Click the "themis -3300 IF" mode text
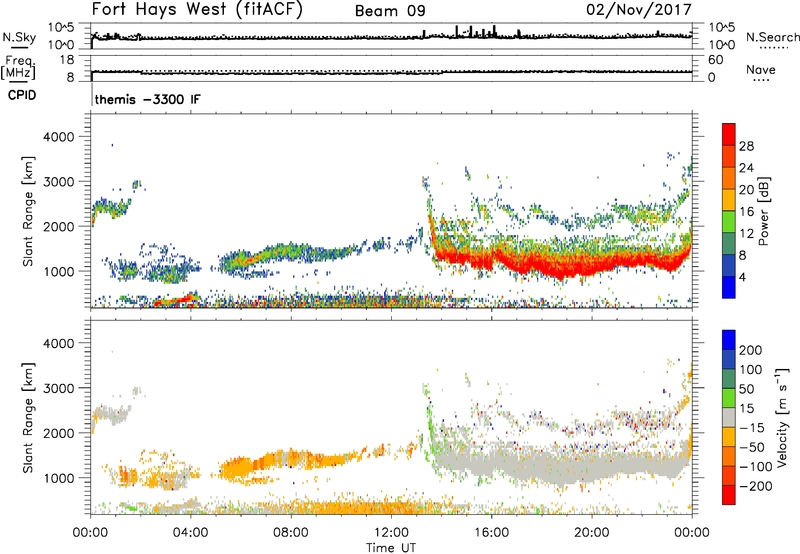This screenshot has width=800, height=554. 147,99
